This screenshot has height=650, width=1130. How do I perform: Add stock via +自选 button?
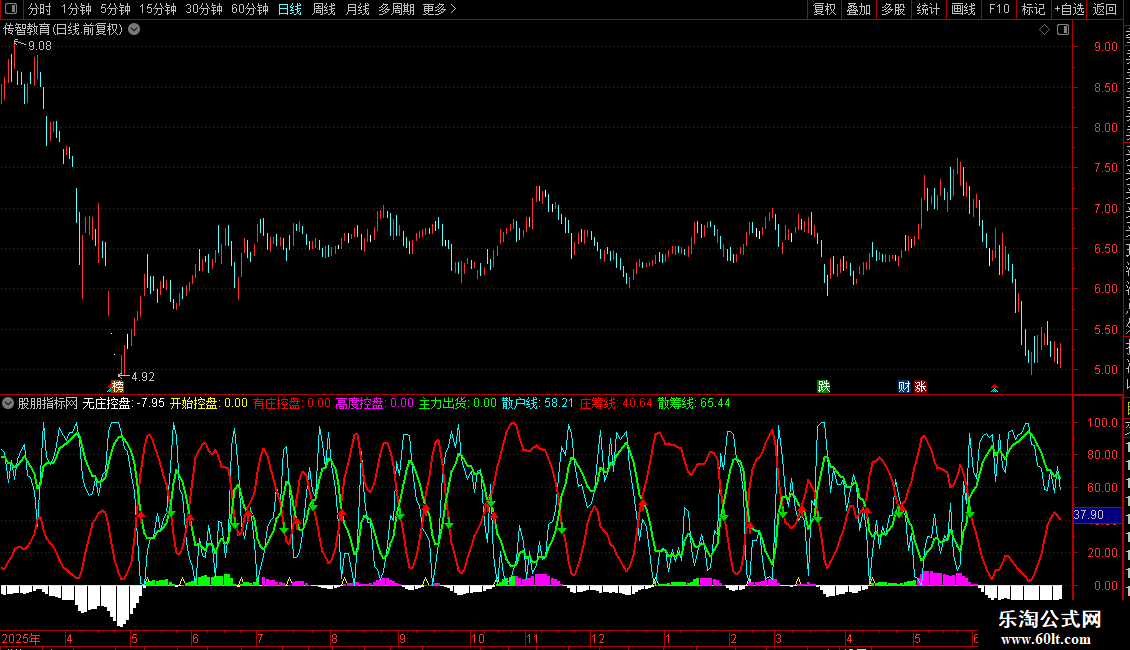(x=1069, y=9)
